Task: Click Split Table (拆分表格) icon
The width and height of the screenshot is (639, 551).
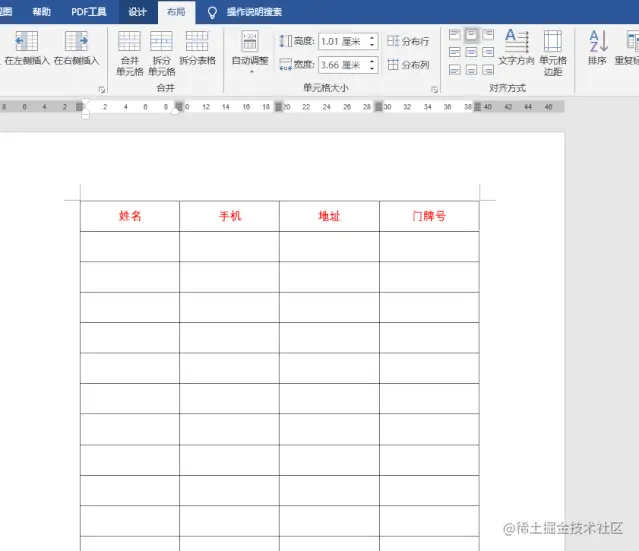Action: click(197, 48)
